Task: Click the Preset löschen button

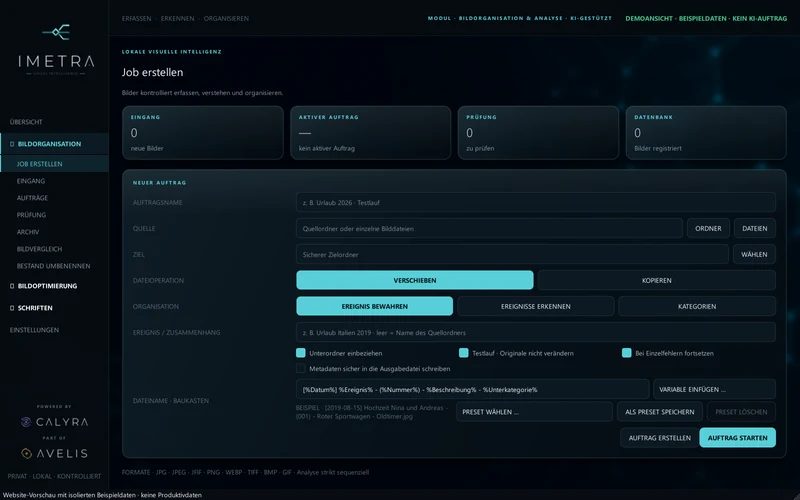Action: (x=741, y=412)
